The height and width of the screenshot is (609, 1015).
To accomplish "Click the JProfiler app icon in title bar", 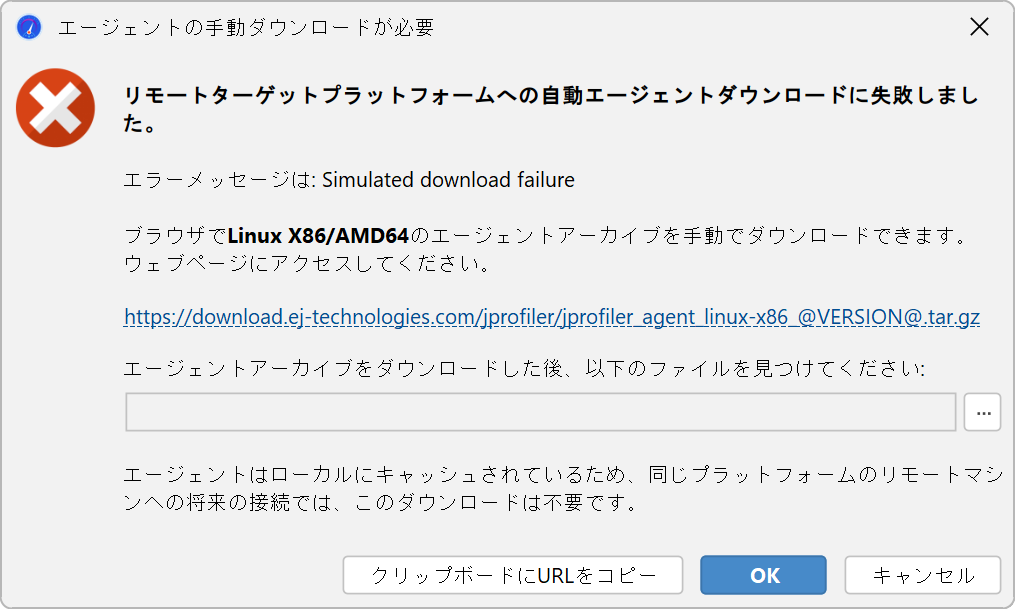I will [28, 27].
